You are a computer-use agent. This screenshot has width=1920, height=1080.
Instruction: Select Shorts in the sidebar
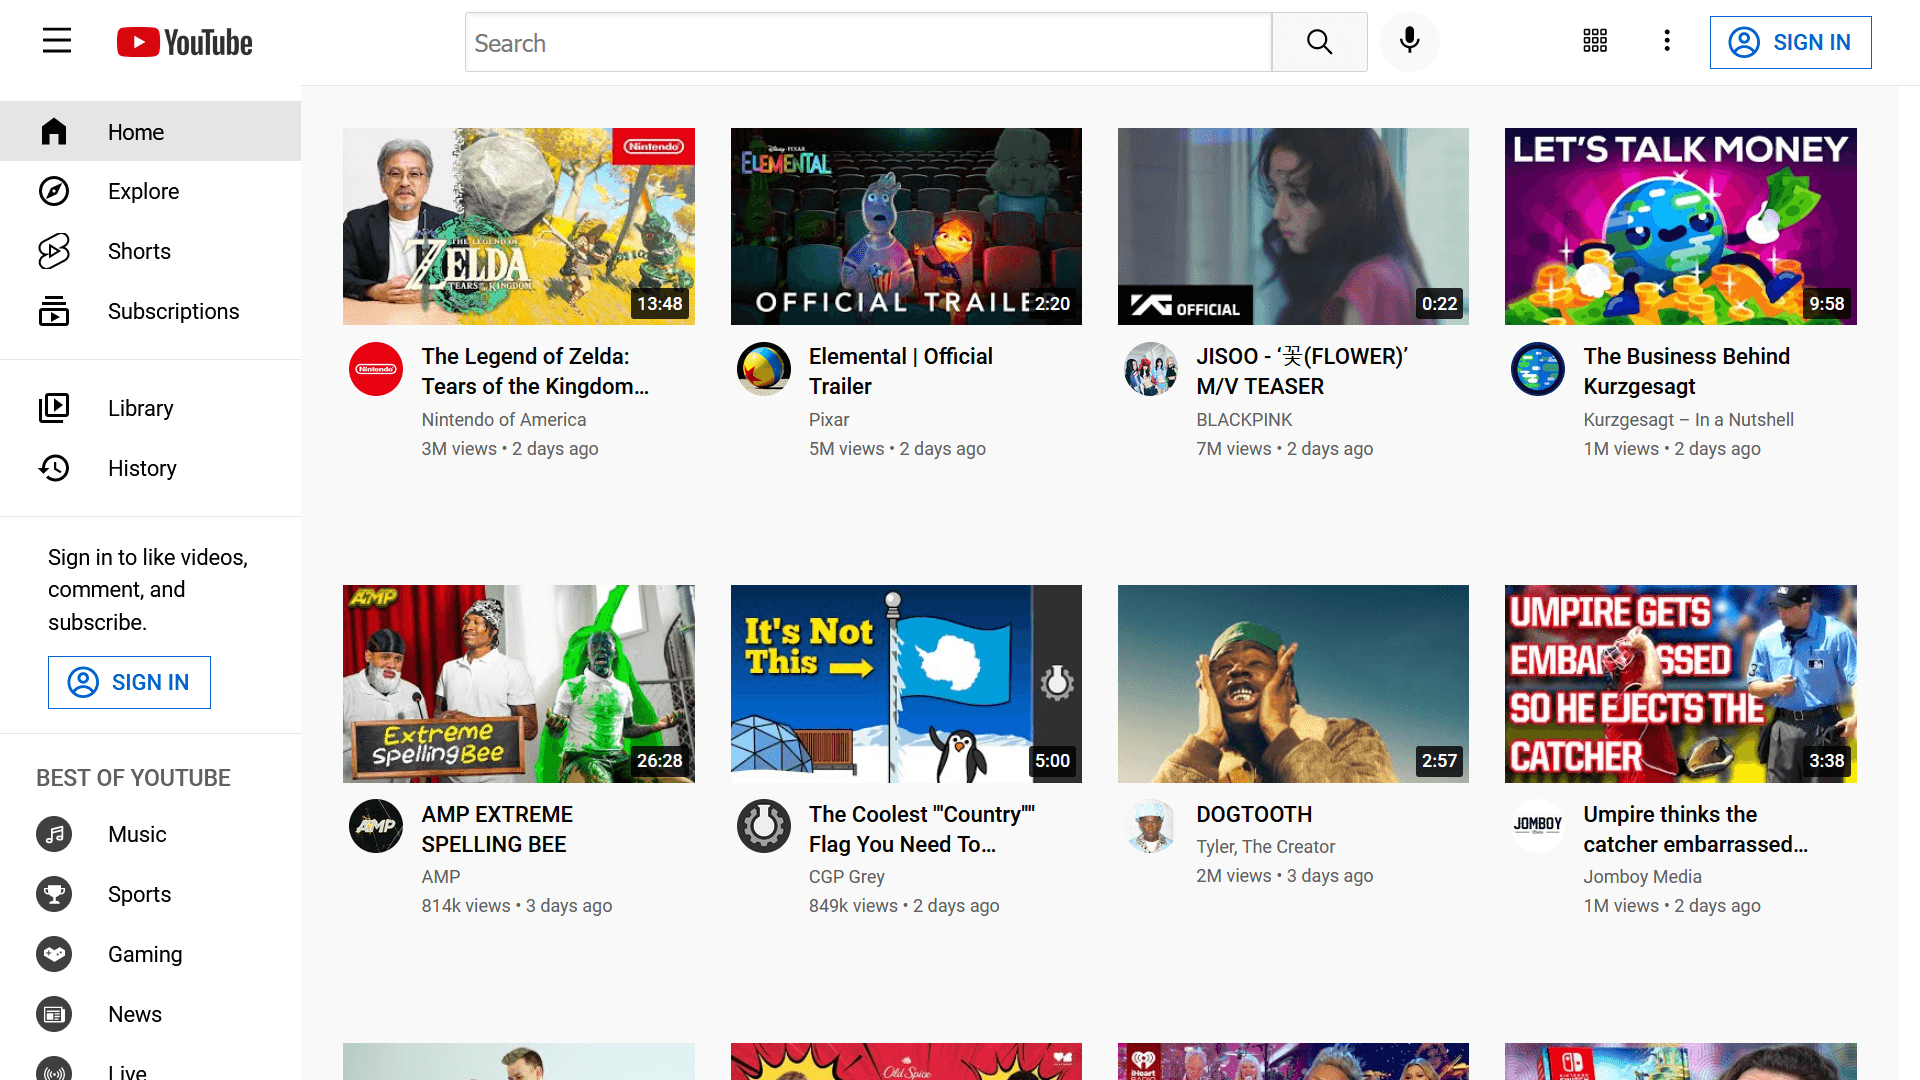point(150,251)
